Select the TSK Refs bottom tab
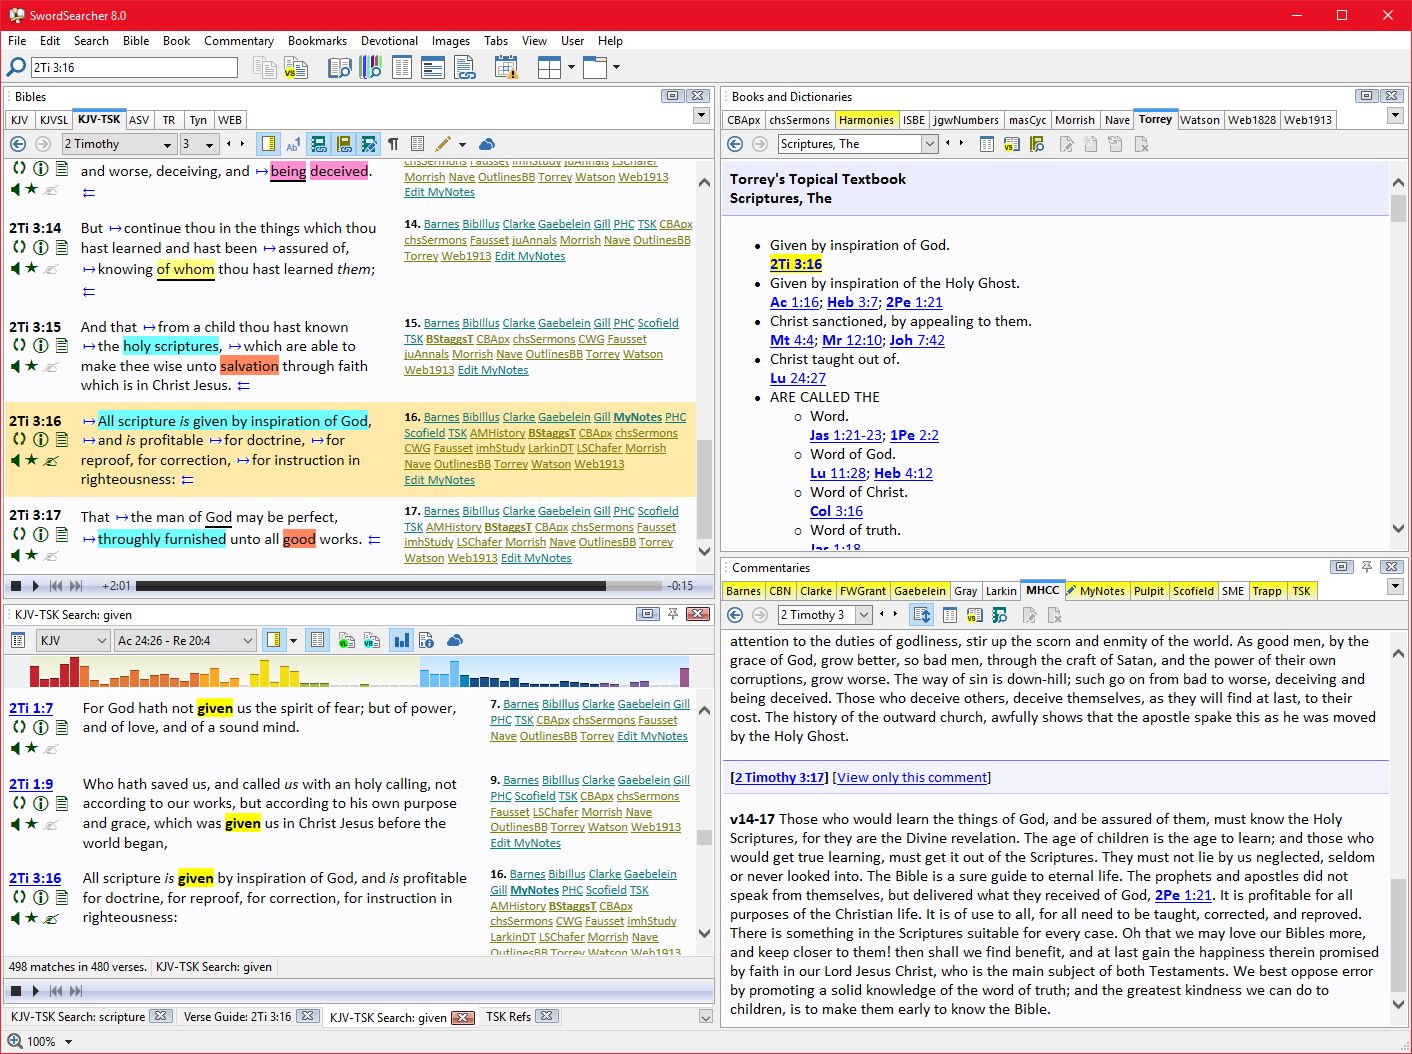The width and height of the screenshot is (1412, 1054). (508, 1017)
